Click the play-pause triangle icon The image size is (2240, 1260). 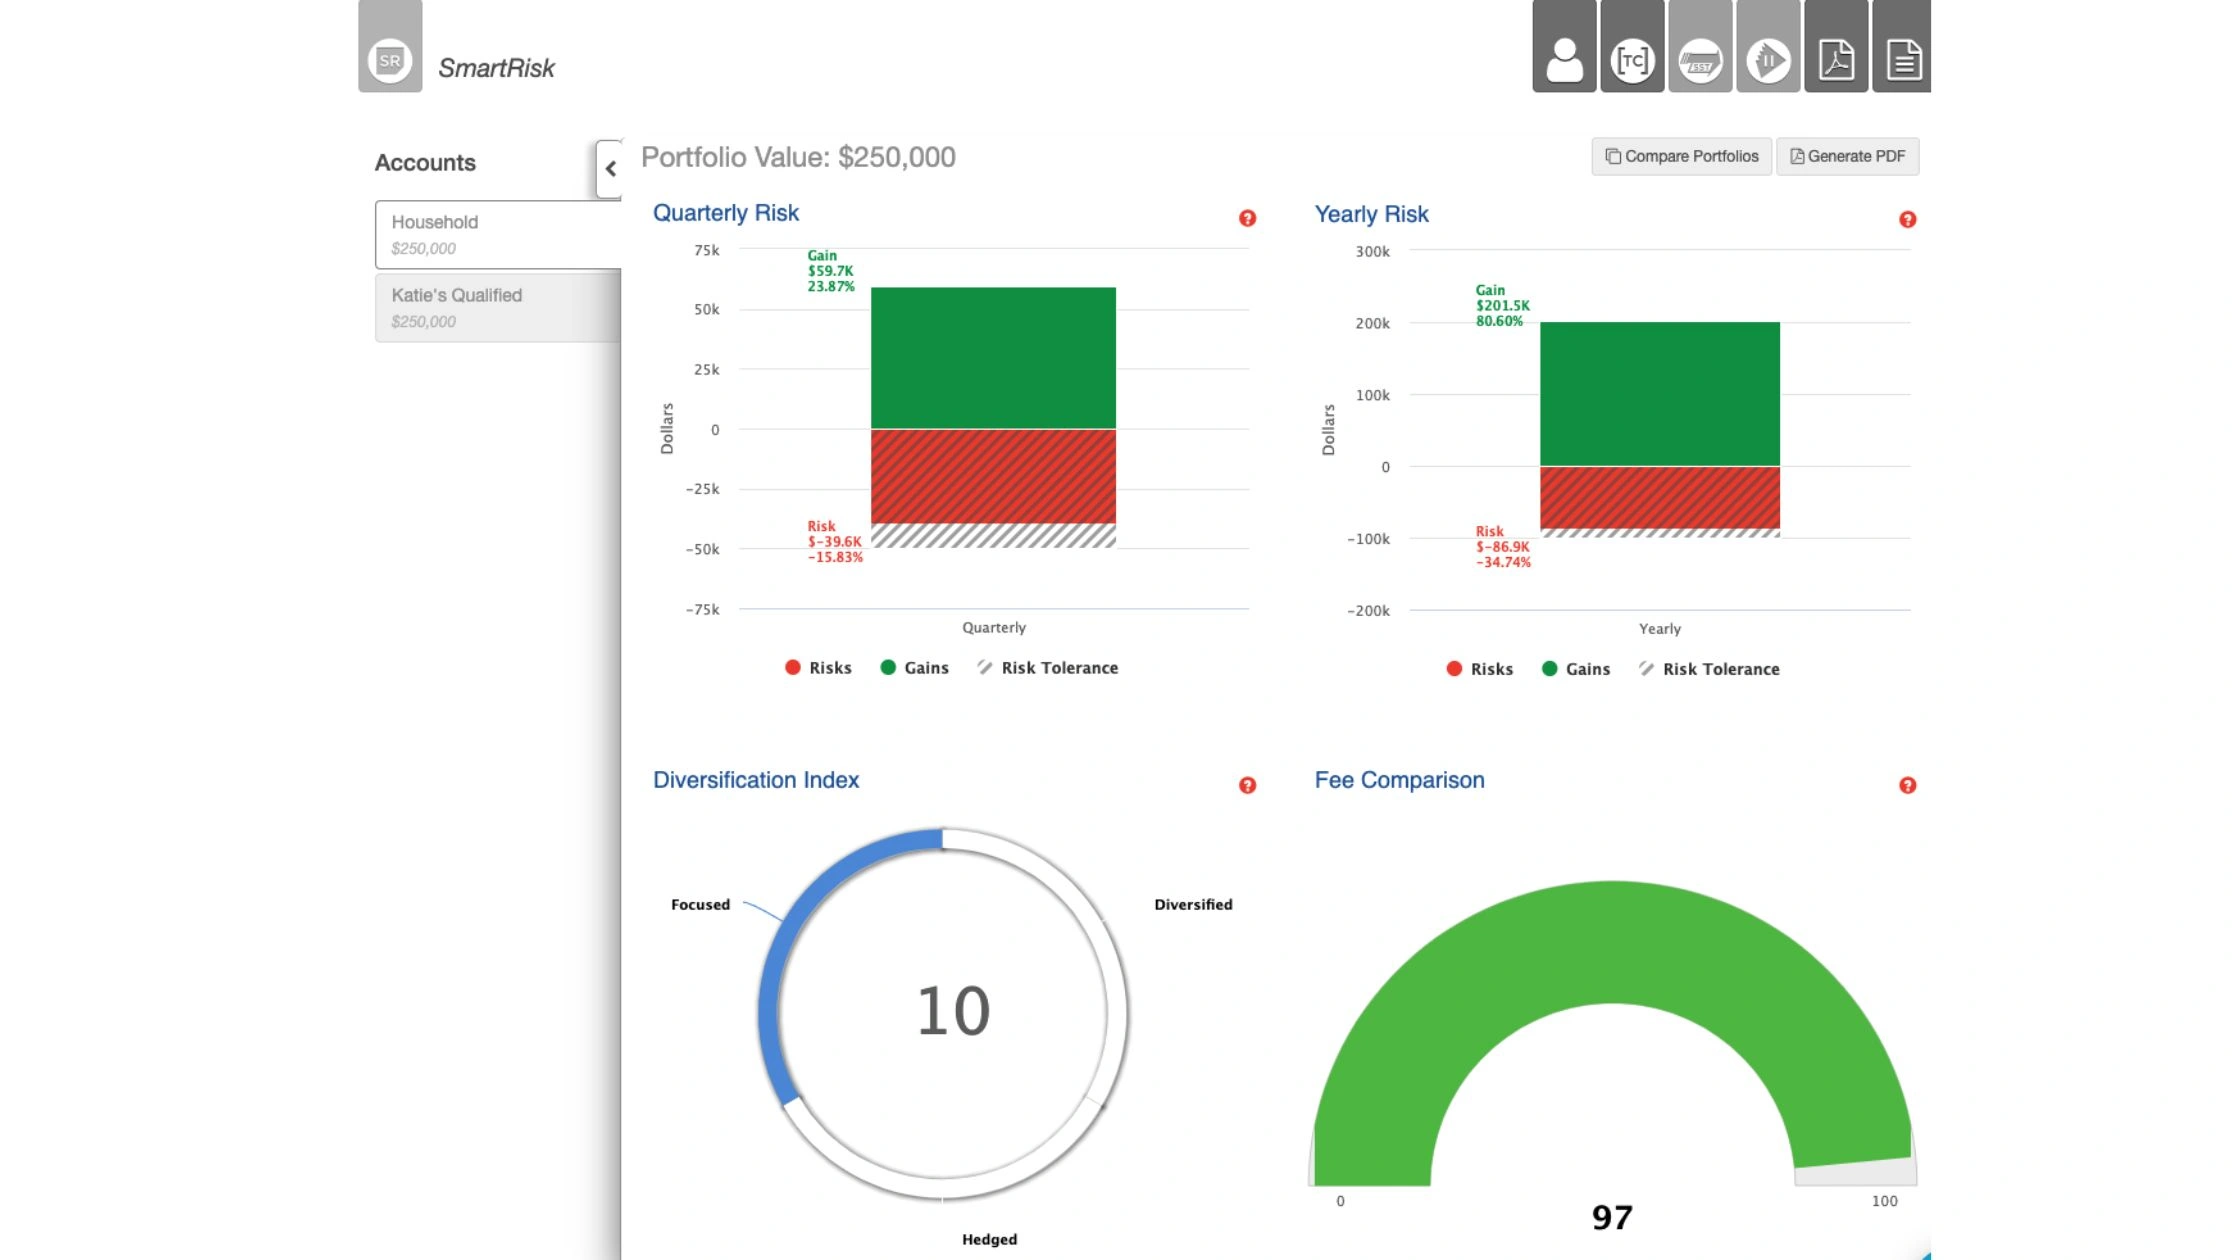pos(1767,60)
